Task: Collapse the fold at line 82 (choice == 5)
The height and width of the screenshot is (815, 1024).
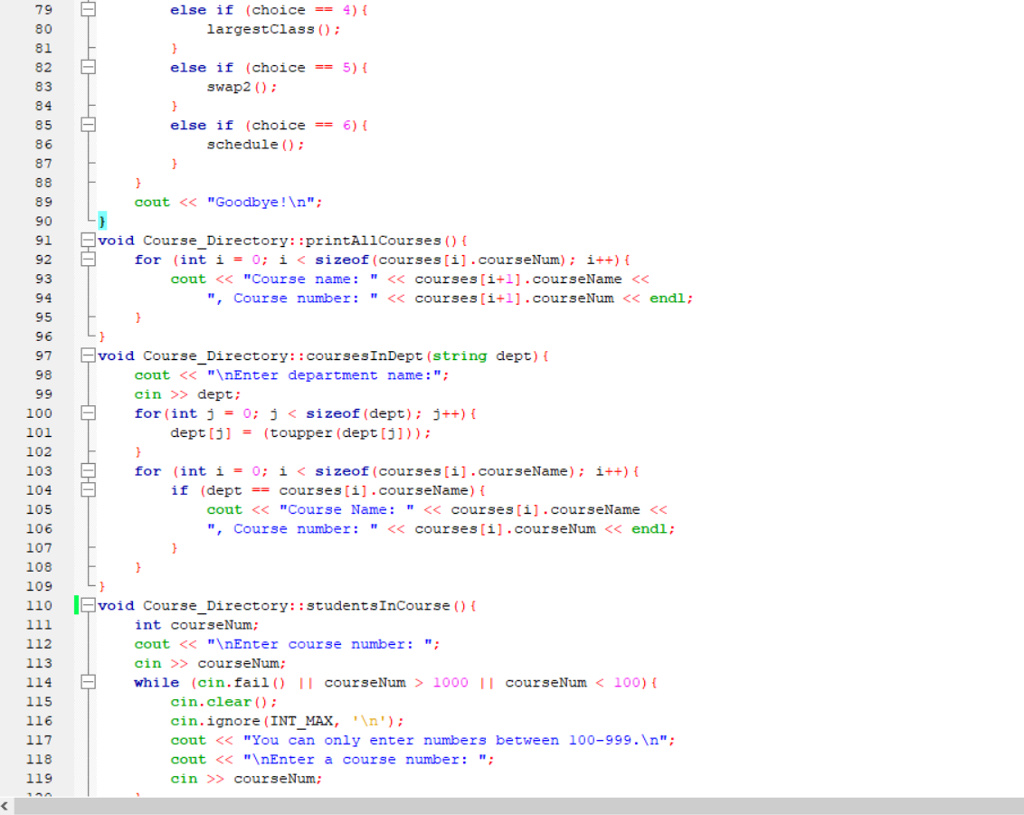Action: click(88, 67)
